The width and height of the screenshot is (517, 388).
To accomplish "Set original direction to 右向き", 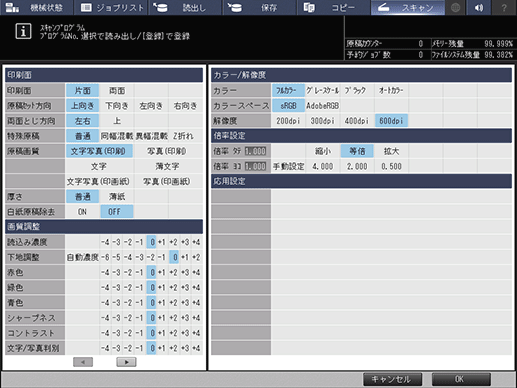I will [x=185, y=106].
